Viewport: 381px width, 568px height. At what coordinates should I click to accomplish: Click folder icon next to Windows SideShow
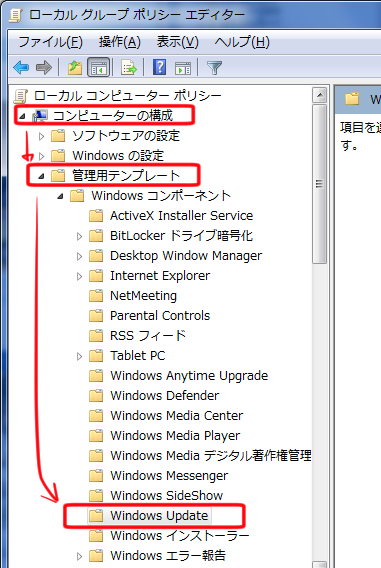tap(96, 496)
